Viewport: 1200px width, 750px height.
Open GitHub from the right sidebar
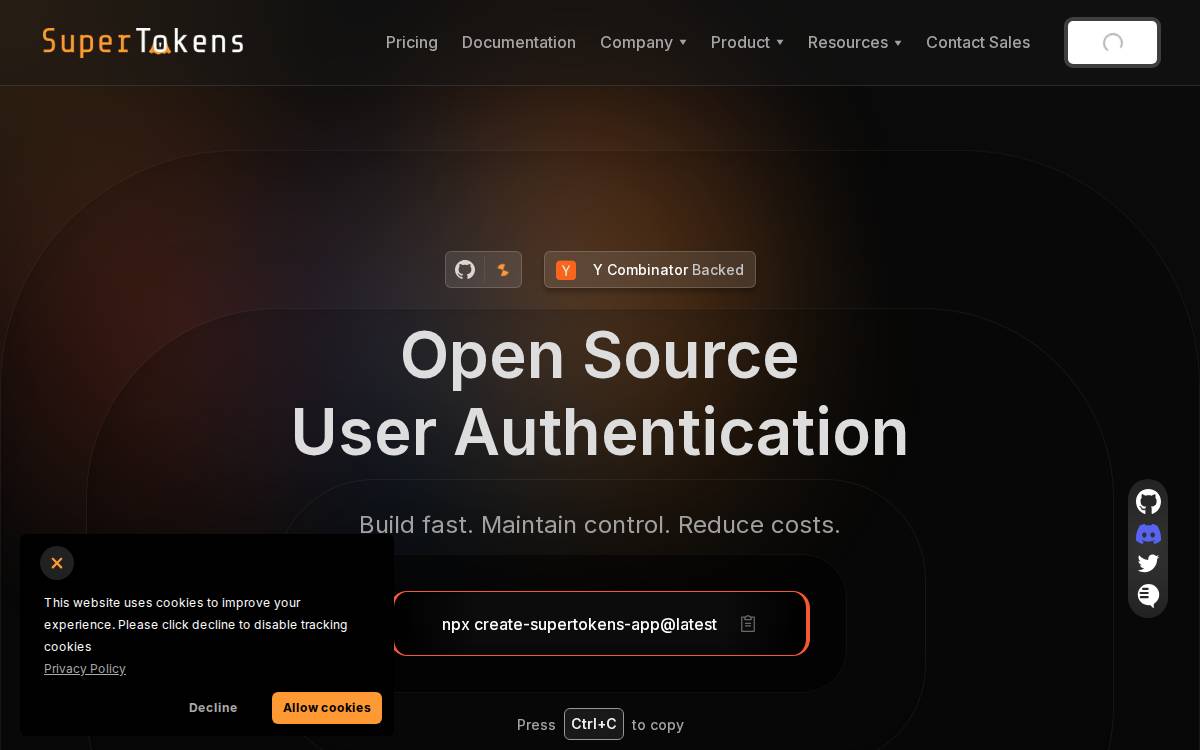1148,502
